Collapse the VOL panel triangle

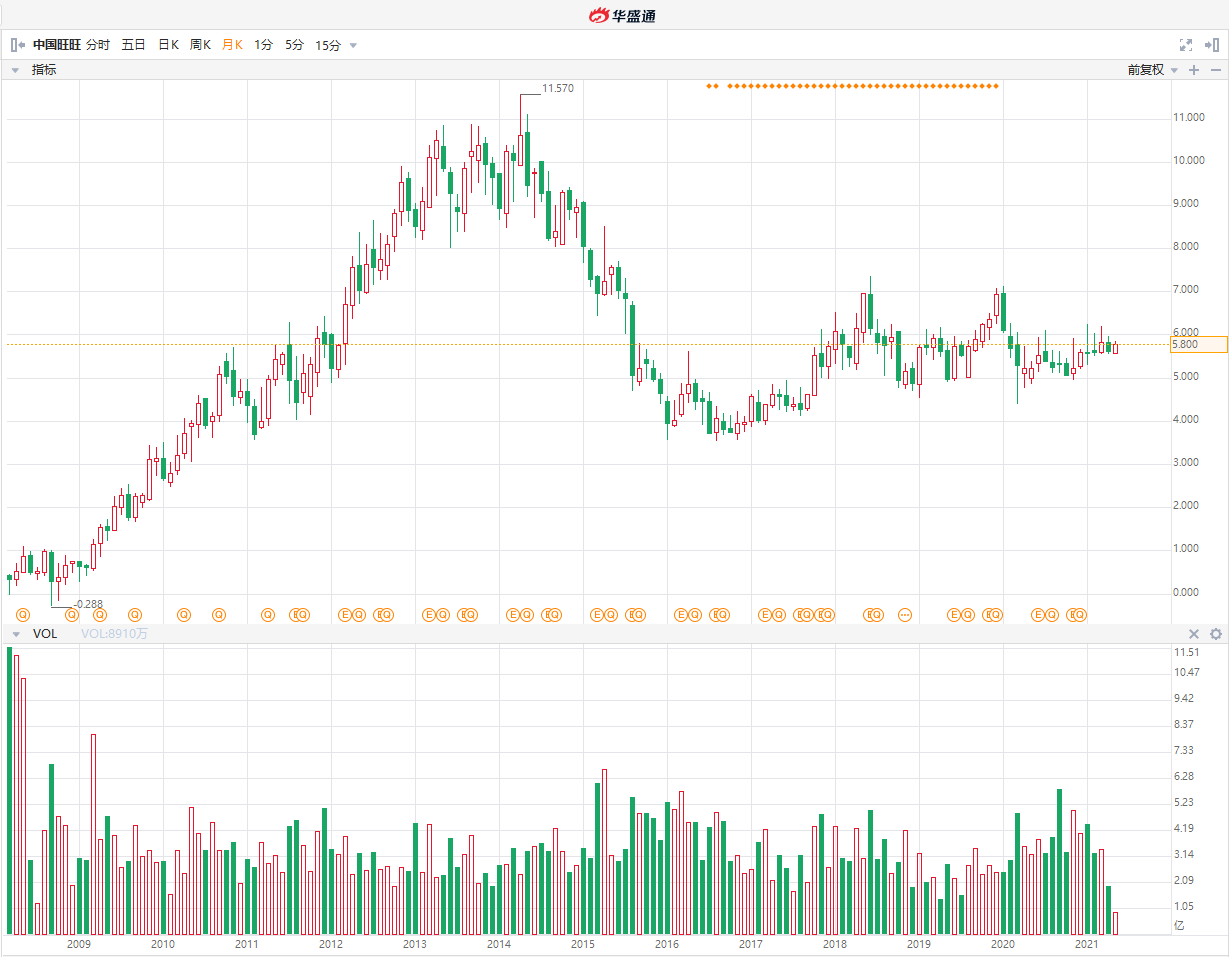tap(16, 634)
